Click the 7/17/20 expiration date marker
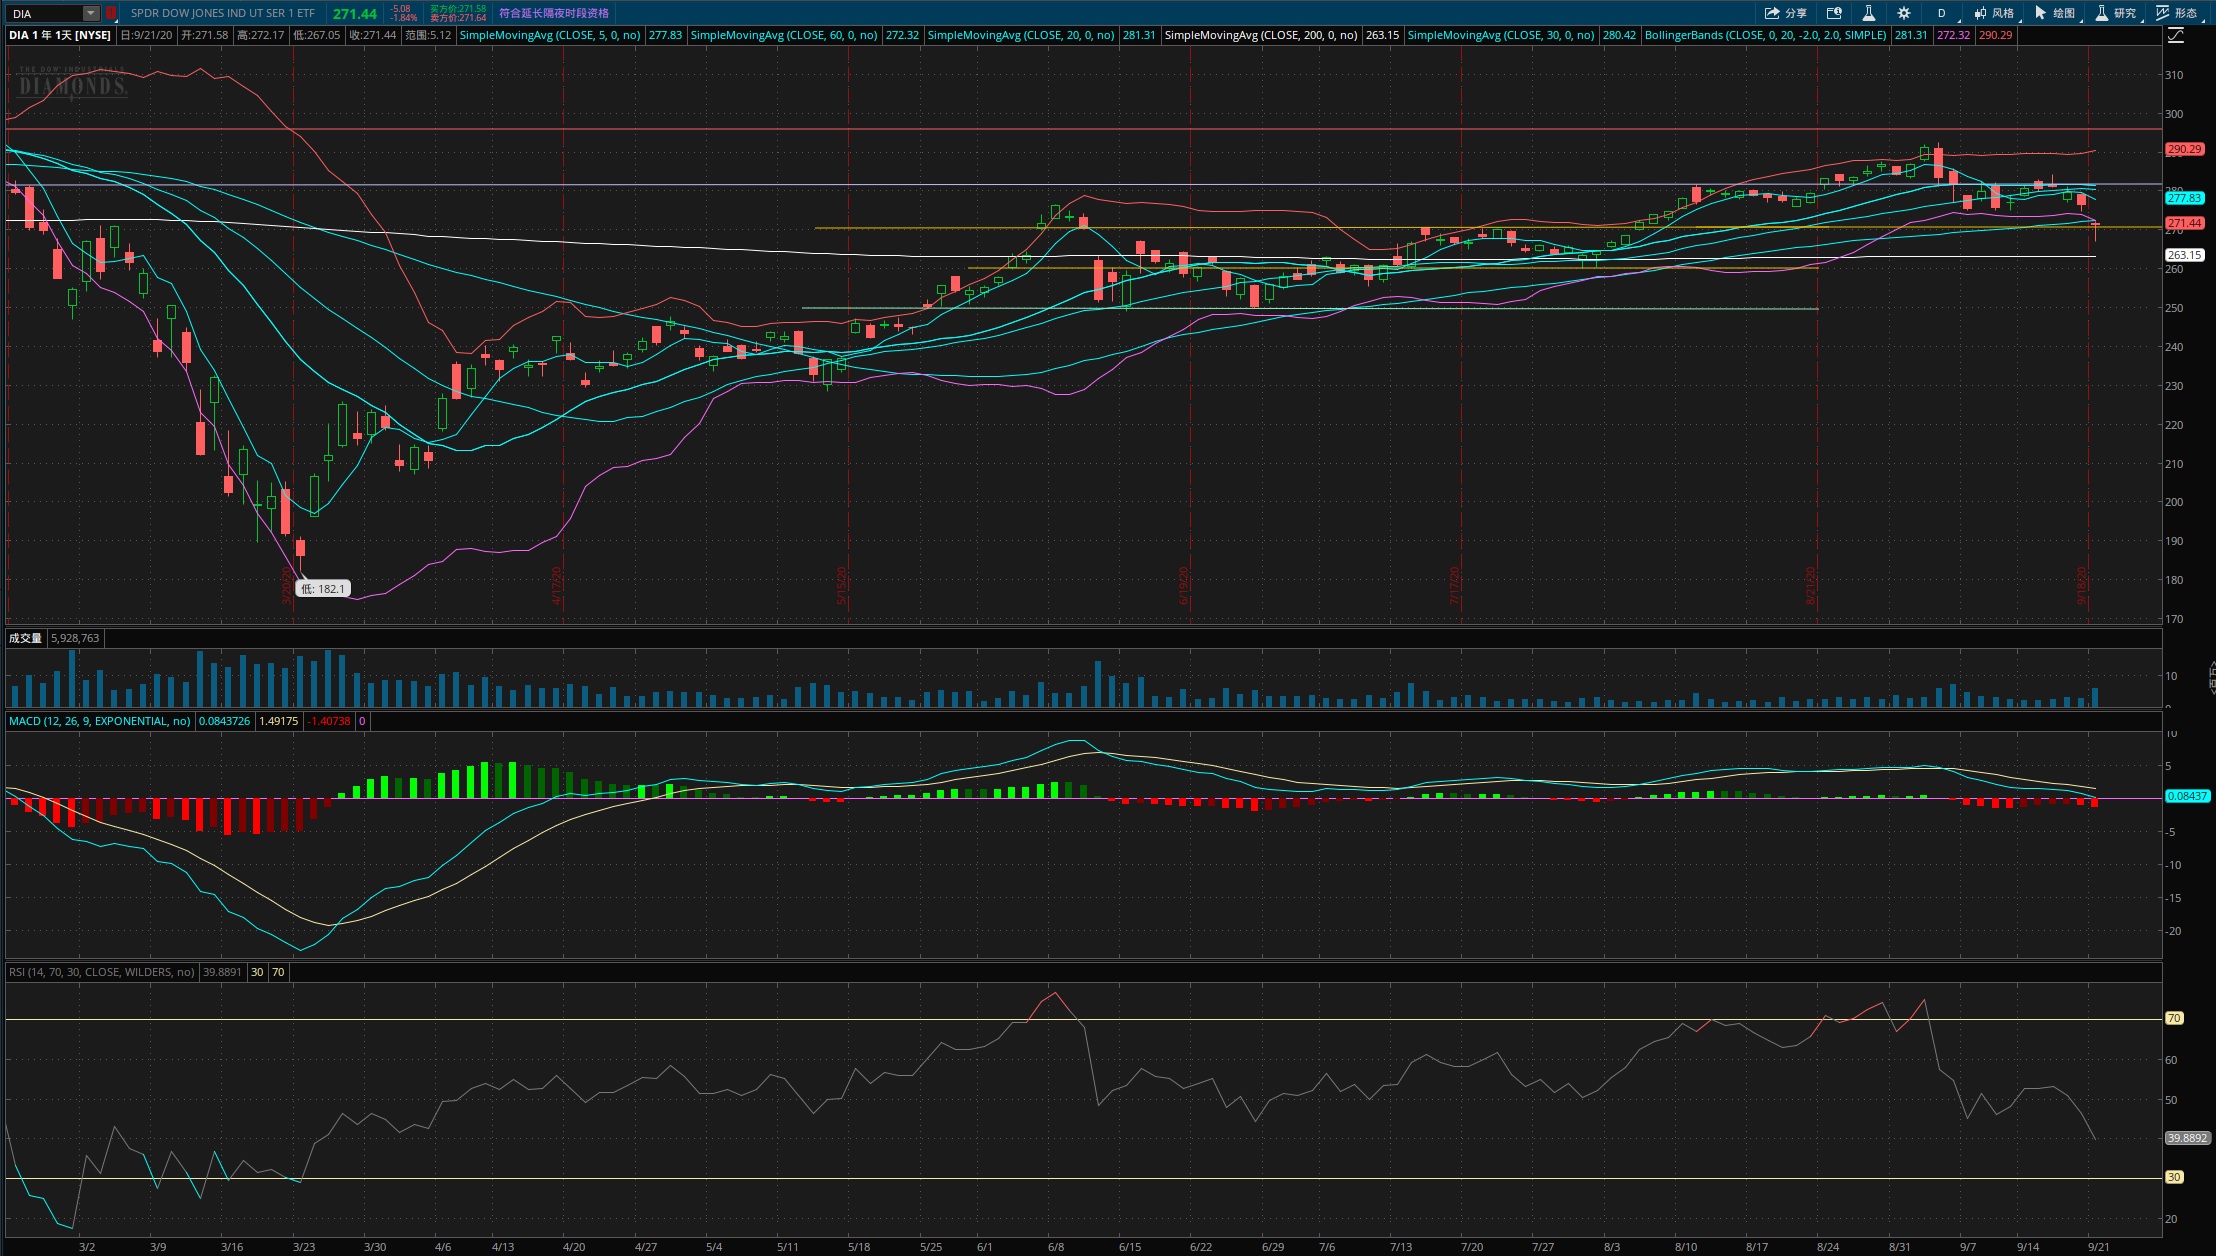Image resolution: width=2216 pixels, height=1256 pixels. click(x=1455, y=586)
